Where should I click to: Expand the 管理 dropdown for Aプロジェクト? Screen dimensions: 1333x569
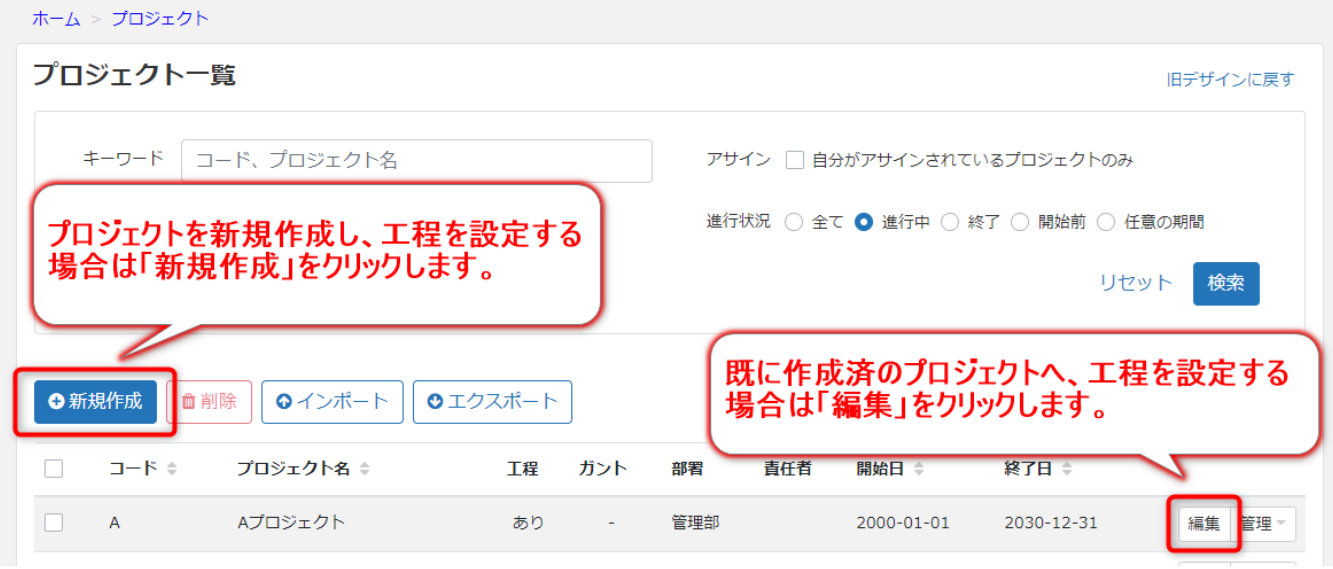(1264, 523)
